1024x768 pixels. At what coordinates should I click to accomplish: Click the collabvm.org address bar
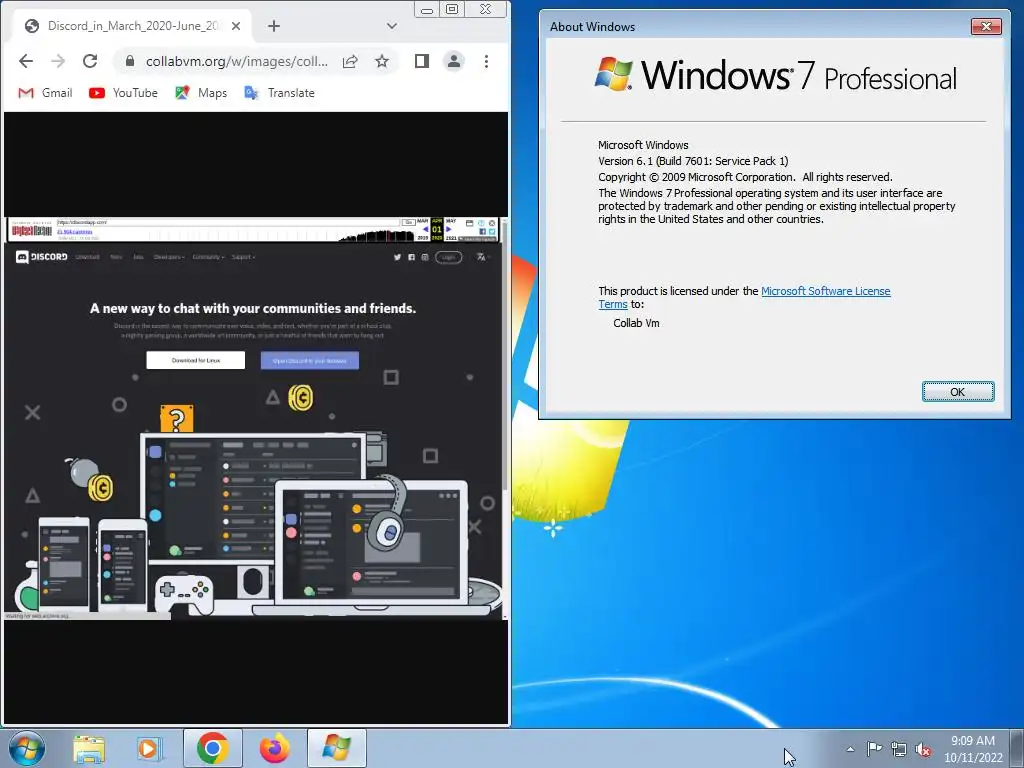tap(236, 61)
